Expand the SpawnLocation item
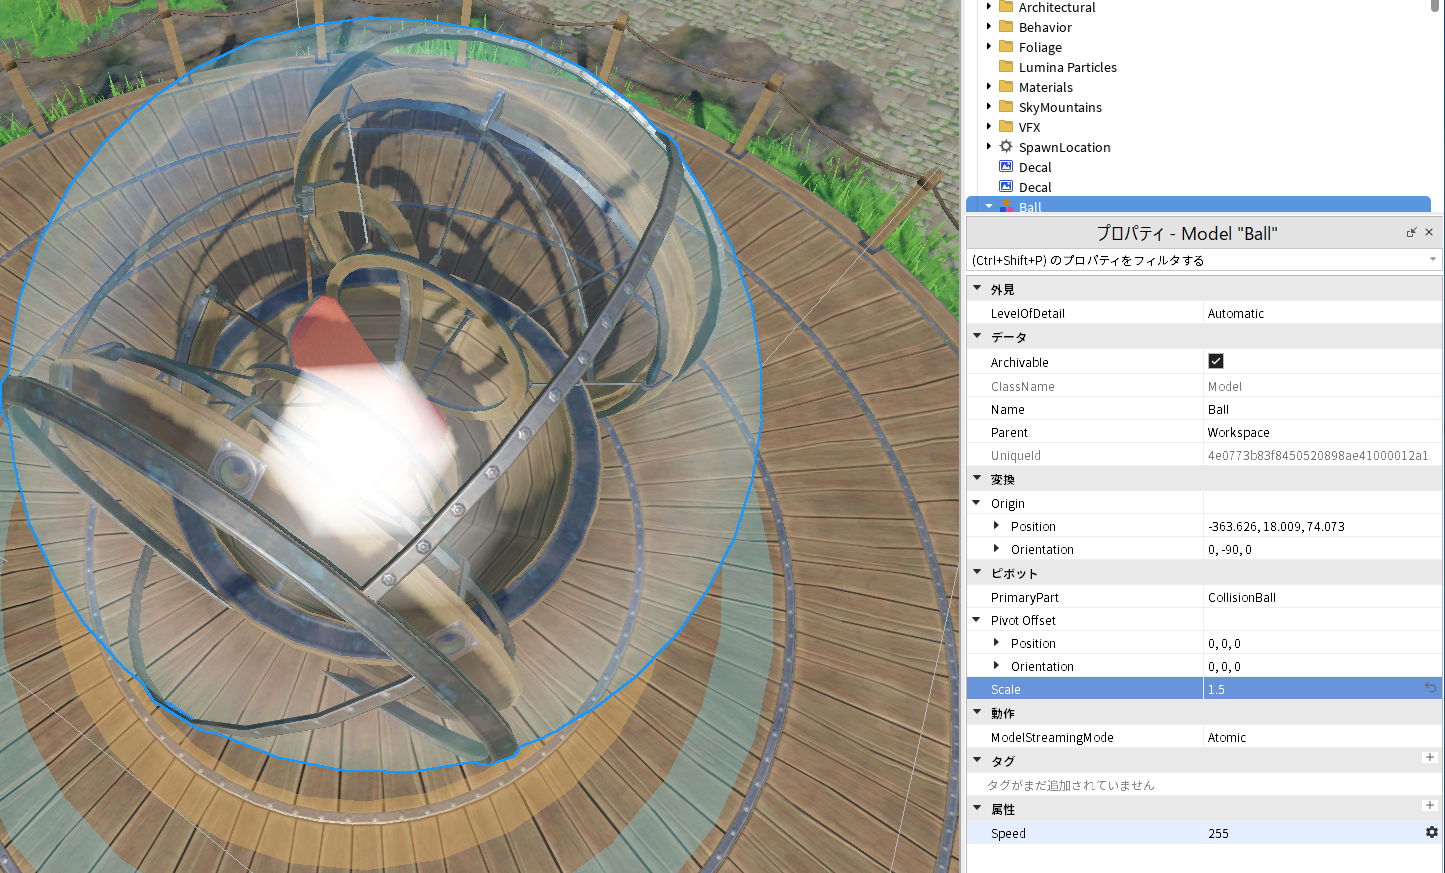This screenshot has width=1445, height=873. 989,147
